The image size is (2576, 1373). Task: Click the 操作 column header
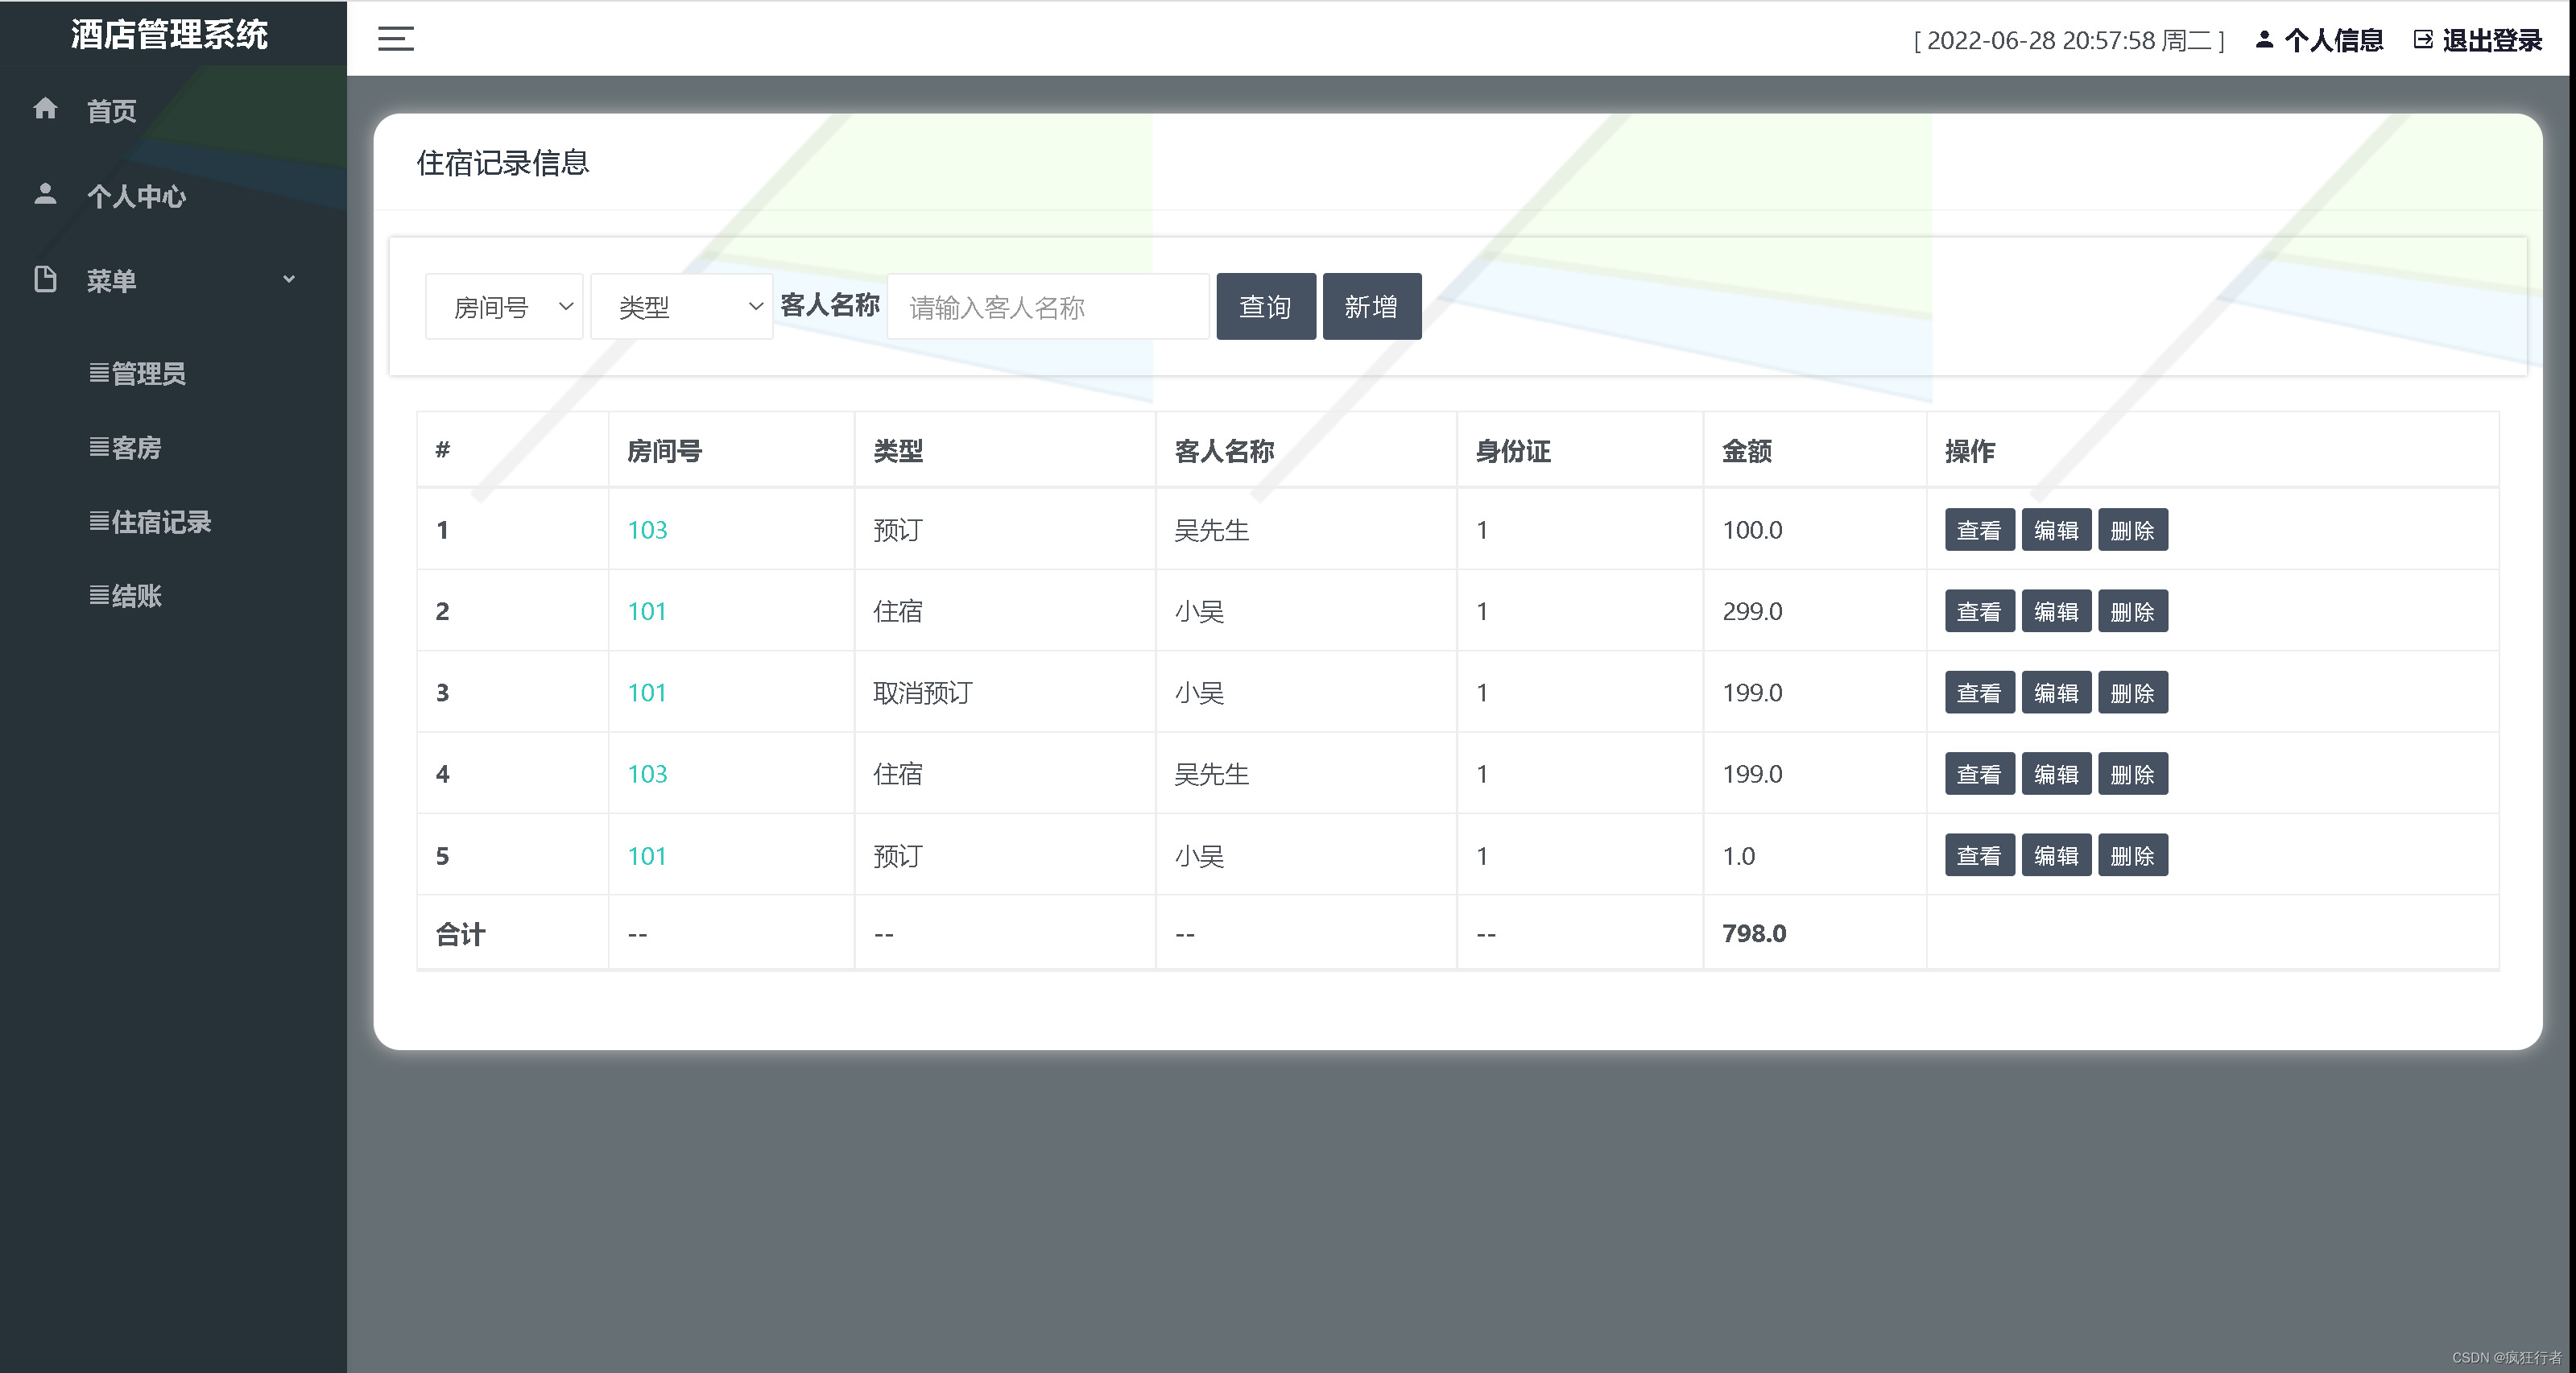pyautogui.click(x=1970, y=451)
